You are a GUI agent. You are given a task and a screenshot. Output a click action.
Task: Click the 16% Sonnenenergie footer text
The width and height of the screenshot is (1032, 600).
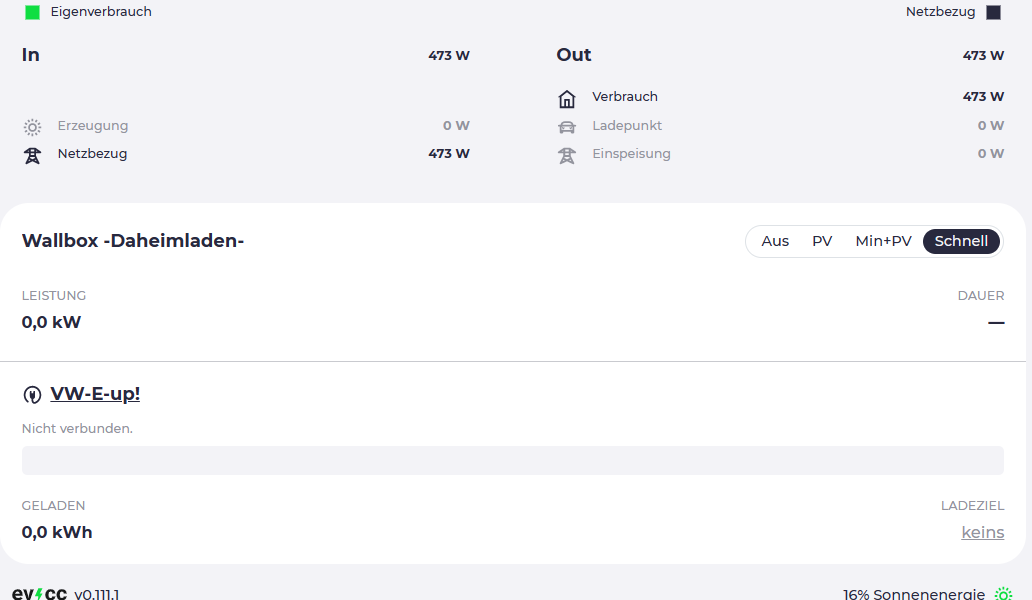tap(914, 594)
